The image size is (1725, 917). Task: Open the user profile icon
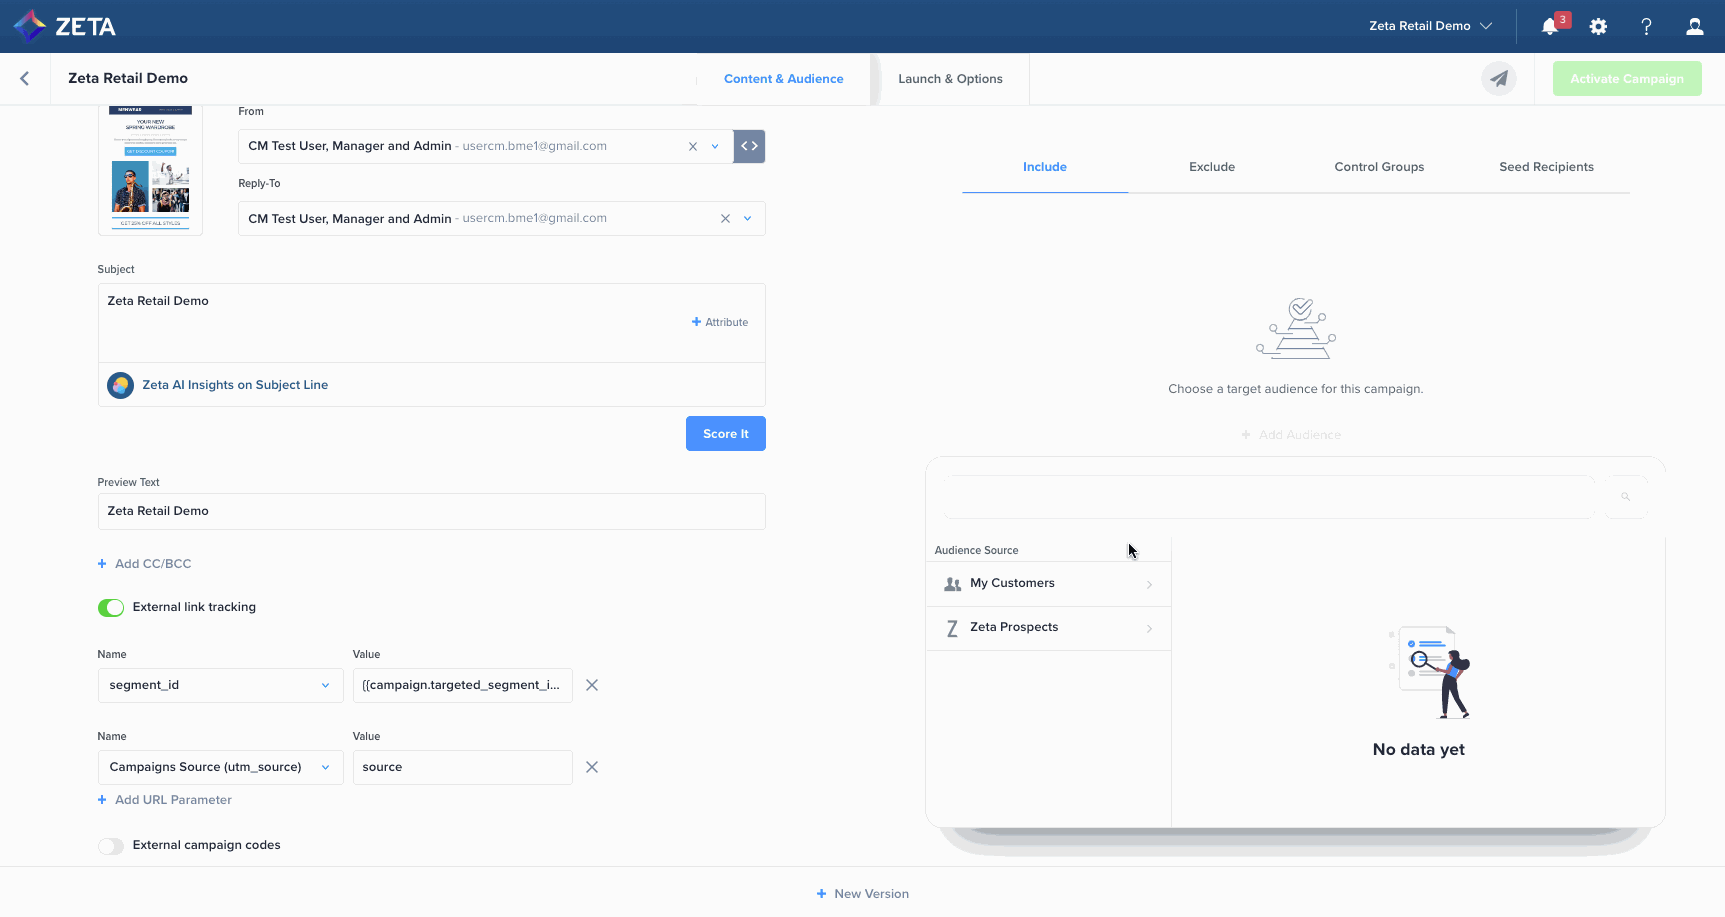[1694, 27]
